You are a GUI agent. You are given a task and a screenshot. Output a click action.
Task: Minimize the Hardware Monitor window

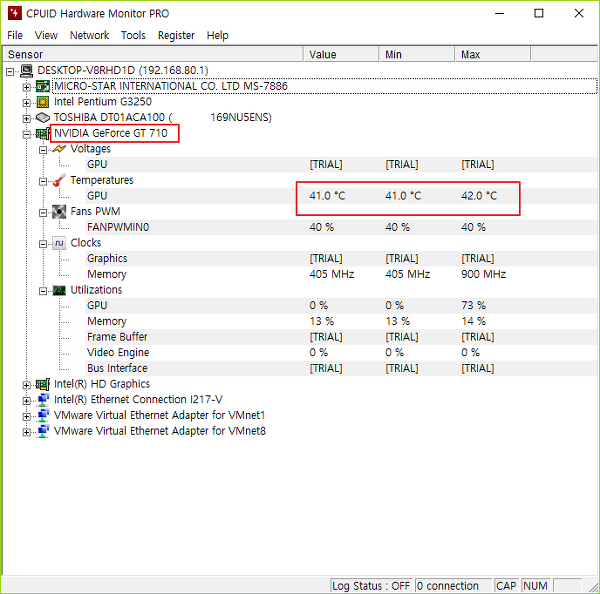click(x=499, y=13)
